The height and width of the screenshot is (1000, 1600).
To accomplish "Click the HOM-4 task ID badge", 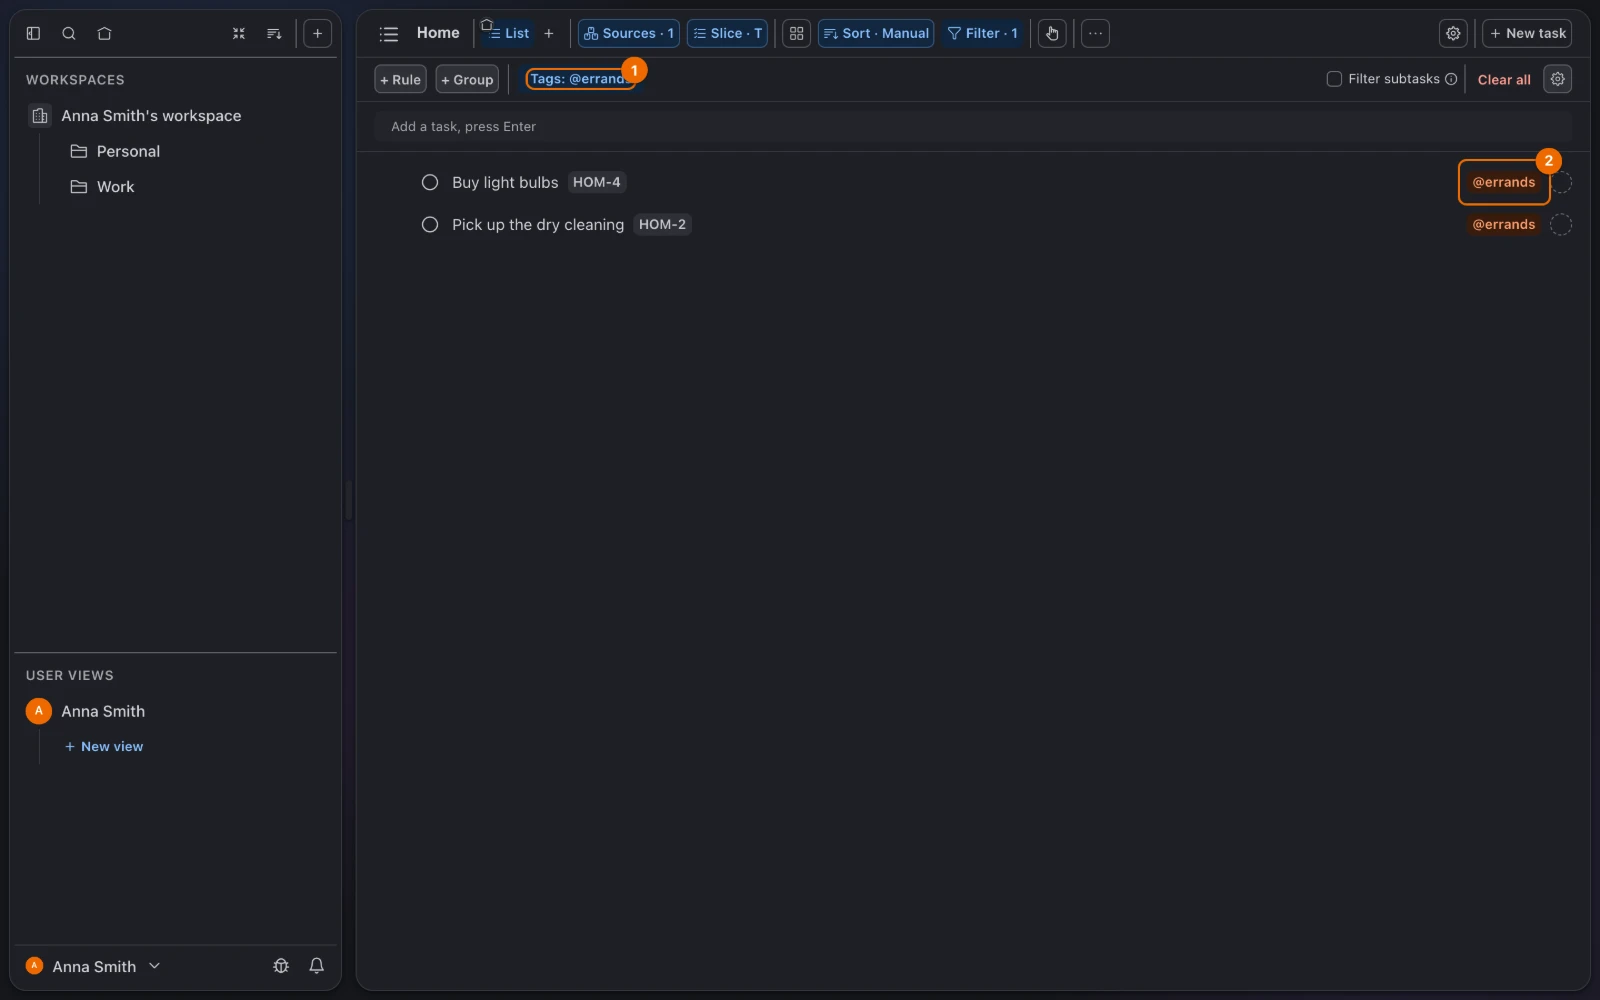I will coord(597,182).
